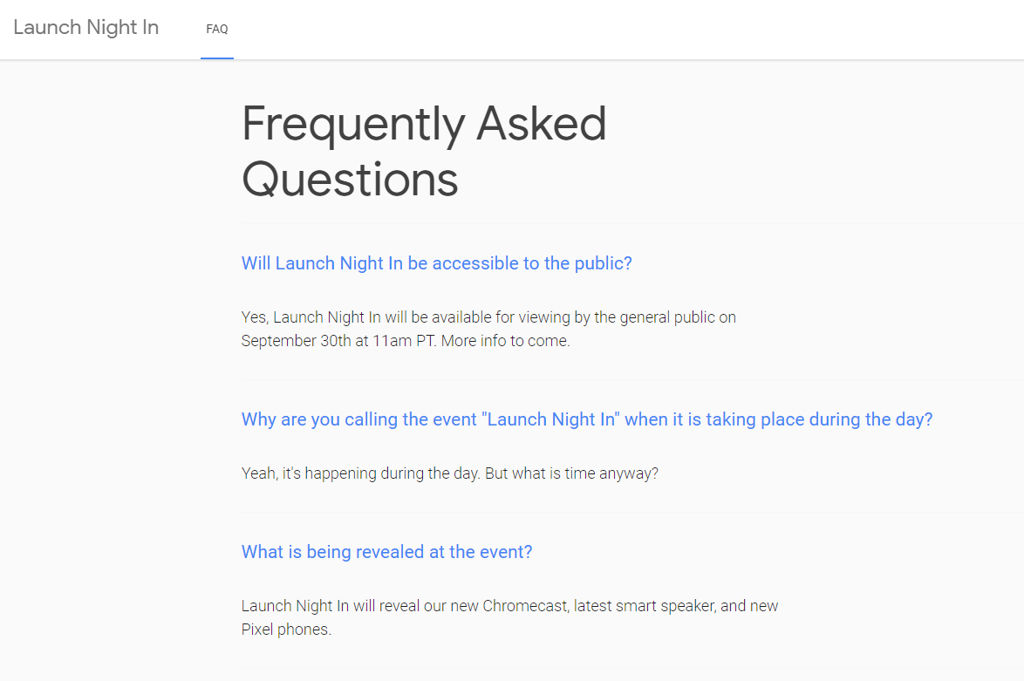This screenshot has width=1024, height=681.
Task: Expand the What is being revealed question
Action: [x=386, y=551]
